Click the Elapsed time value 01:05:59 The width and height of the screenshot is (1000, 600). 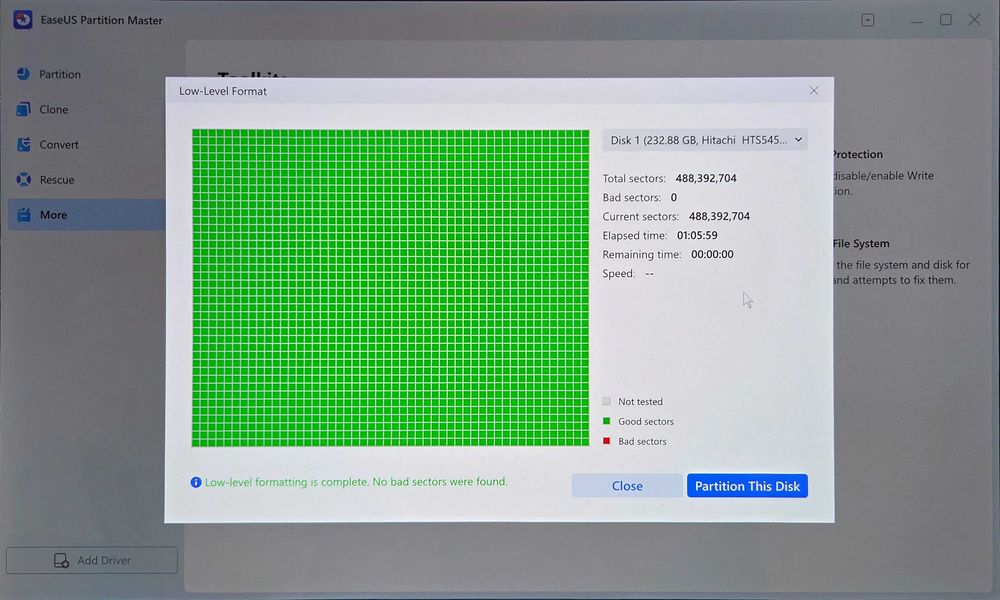coord(697,235)
